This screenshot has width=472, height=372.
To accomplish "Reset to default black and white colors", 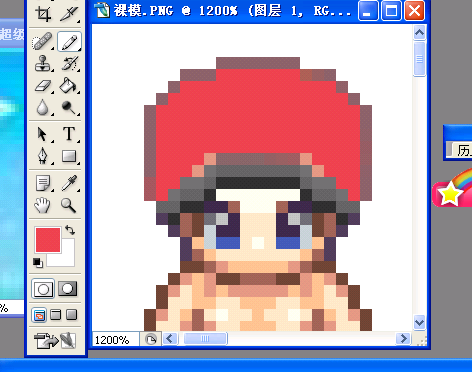I will pos(38,263).
